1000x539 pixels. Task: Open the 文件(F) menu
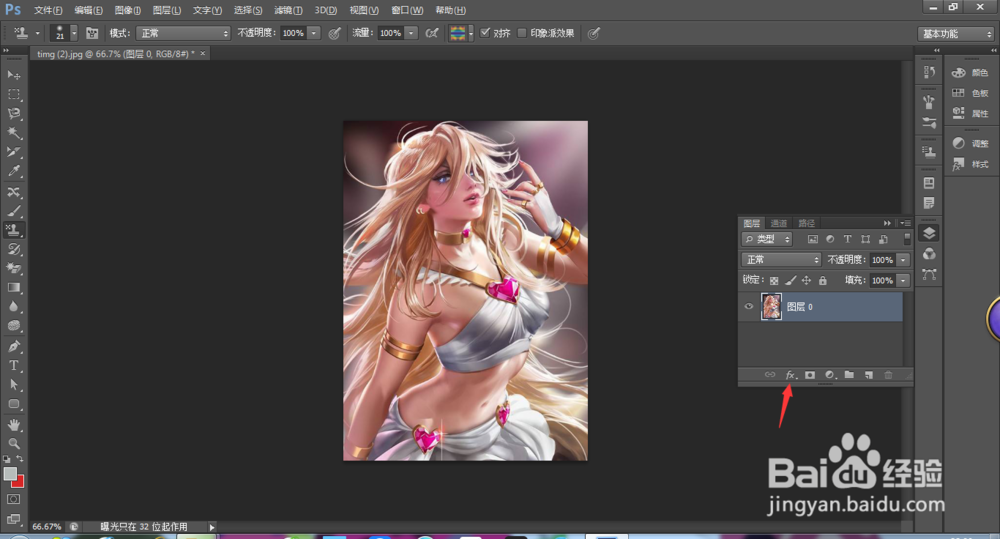(48, 10)
